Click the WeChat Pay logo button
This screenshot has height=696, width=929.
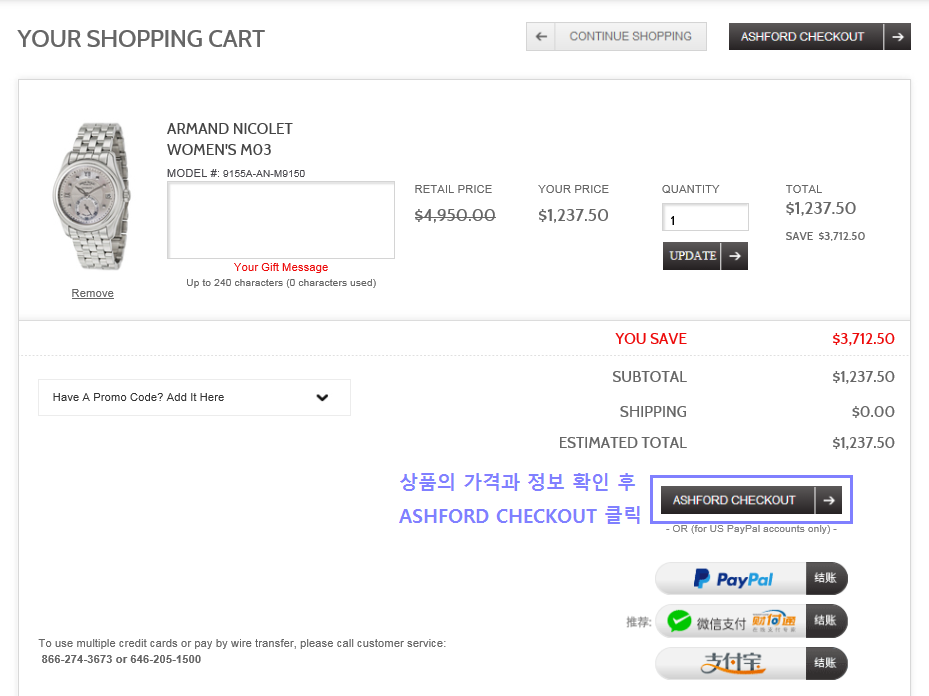pyautogui.click(x=731, y=621)
